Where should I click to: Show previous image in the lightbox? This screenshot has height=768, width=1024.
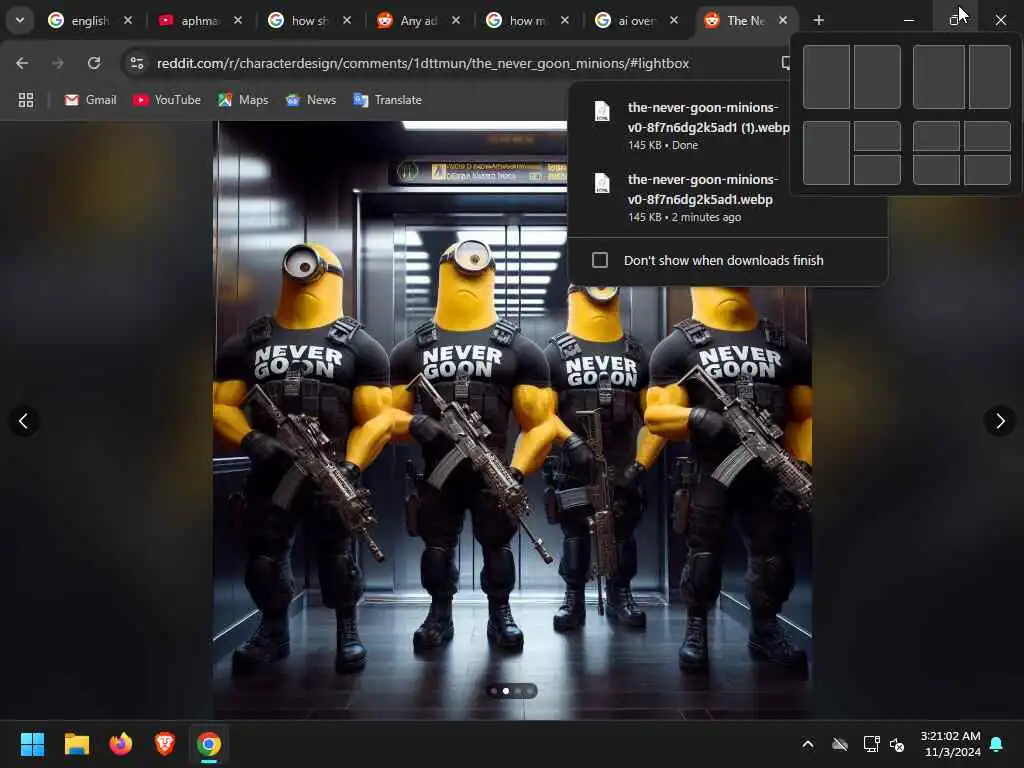pyautogui.click(x=24, y=421)
